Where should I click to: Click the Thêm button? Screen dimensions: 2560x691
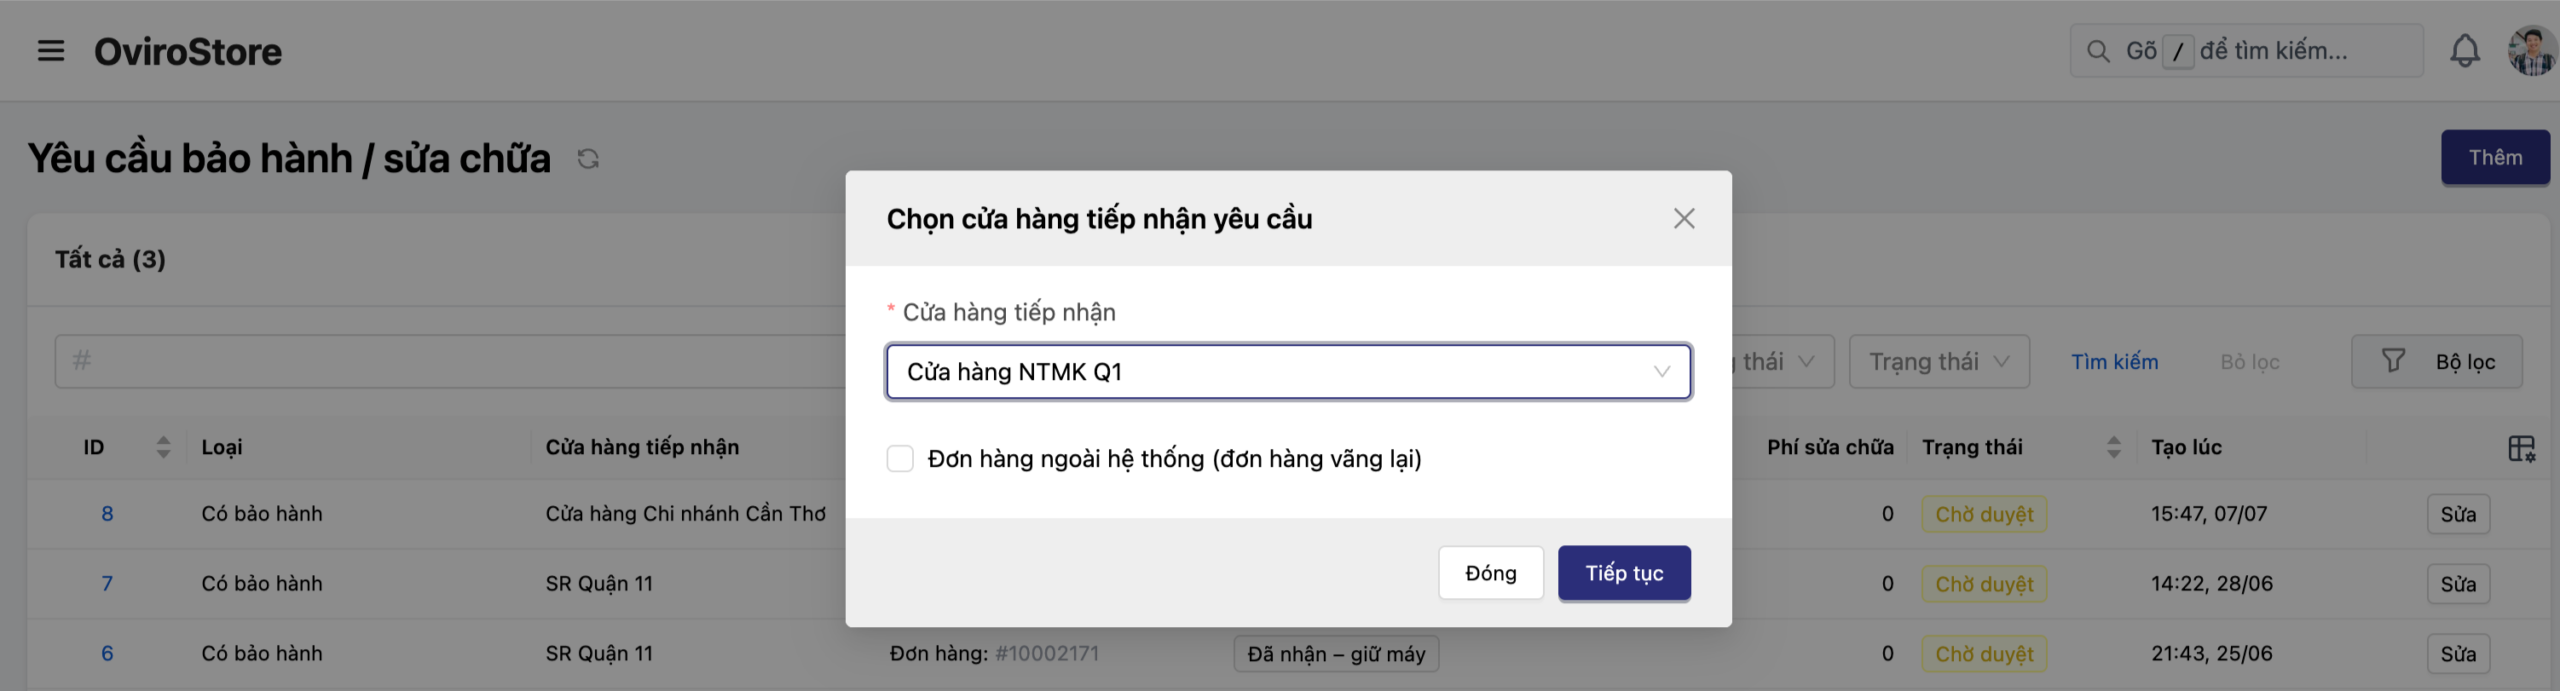click(x=2494, y=158)
